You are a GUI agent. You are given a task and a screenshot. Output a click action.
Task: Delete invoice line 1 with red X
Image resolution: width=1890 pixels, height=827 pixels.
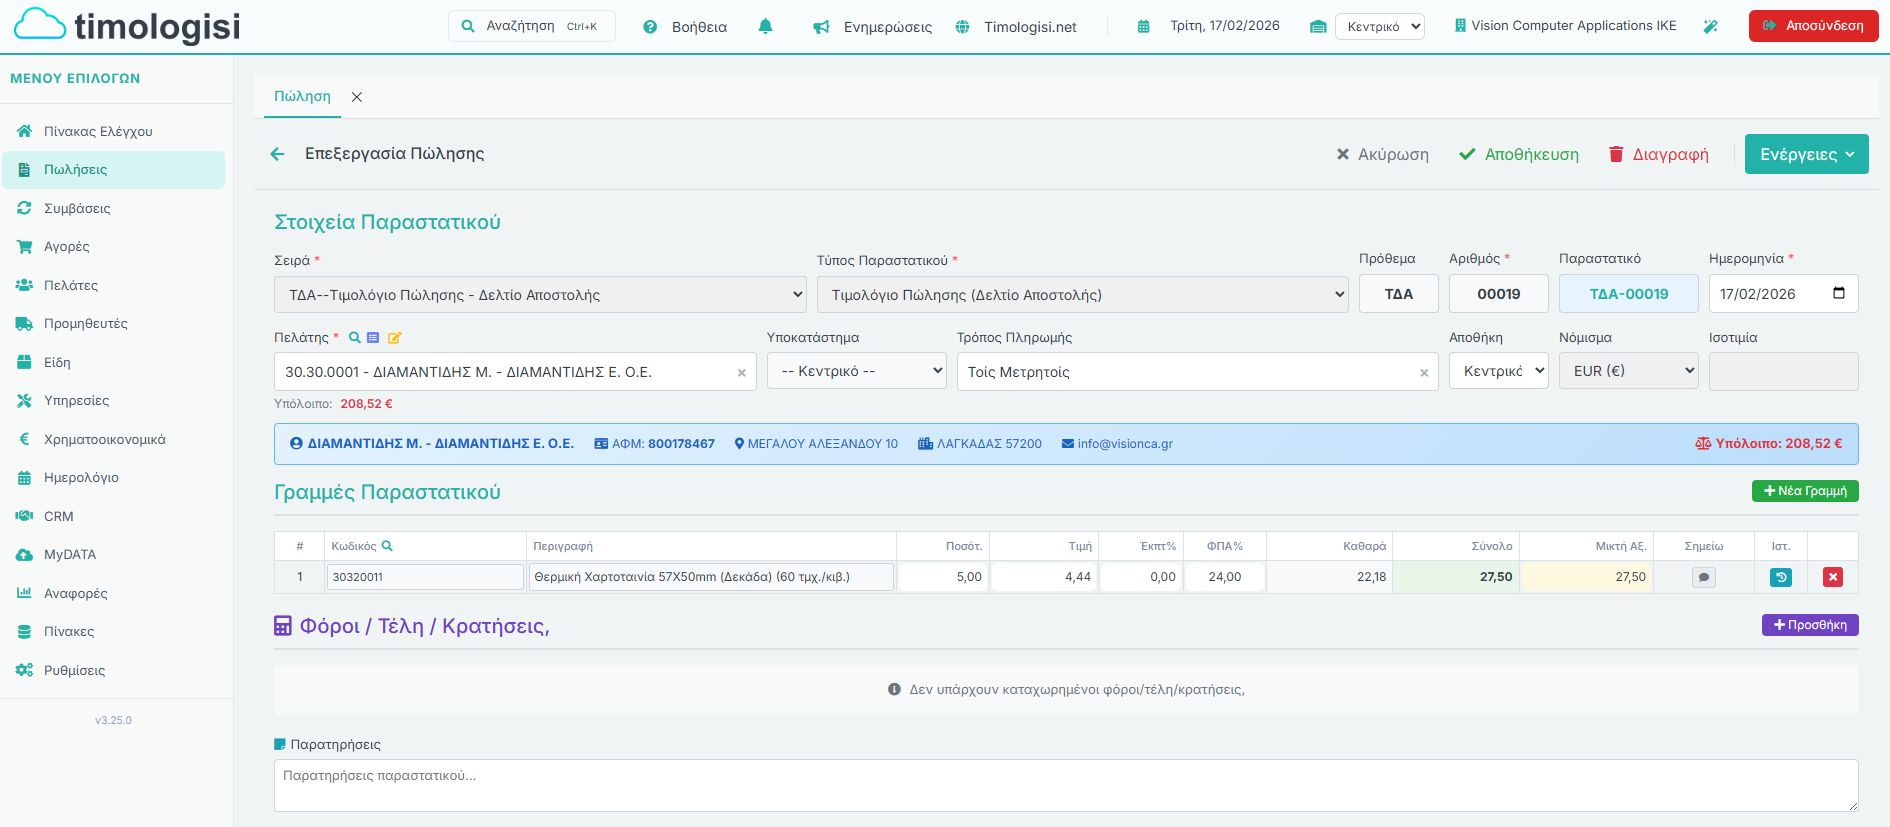point(1832,577)
